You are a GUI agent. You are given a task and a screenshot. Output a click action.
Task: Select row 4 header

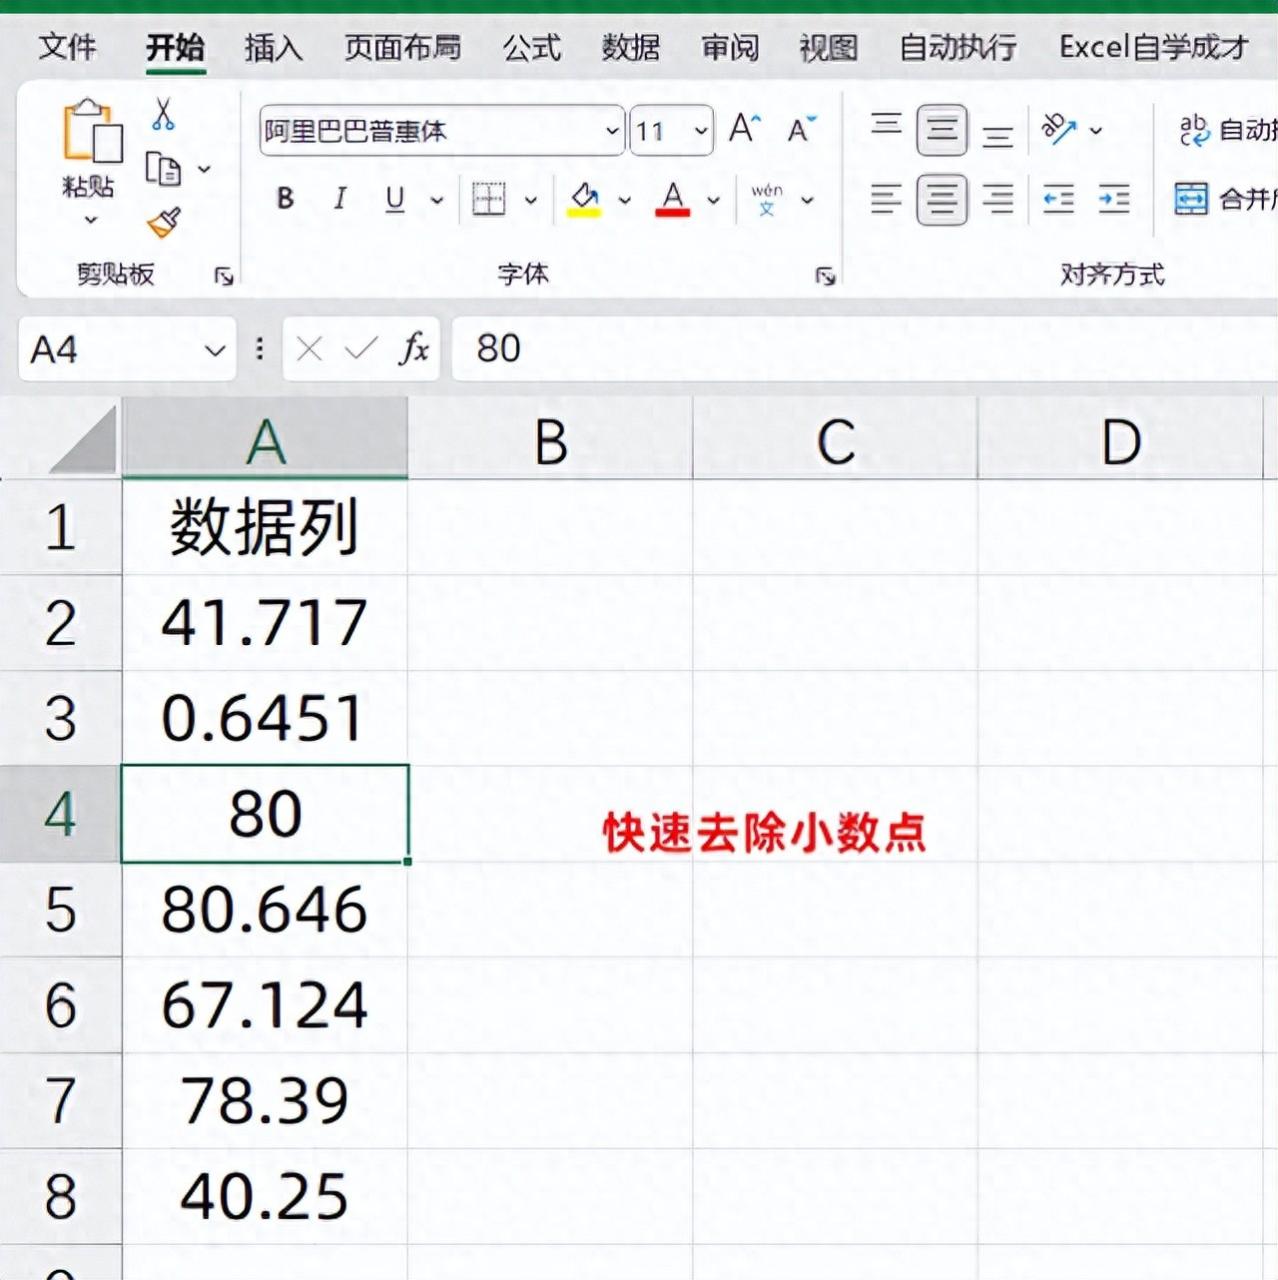click(x=60, y=813)
